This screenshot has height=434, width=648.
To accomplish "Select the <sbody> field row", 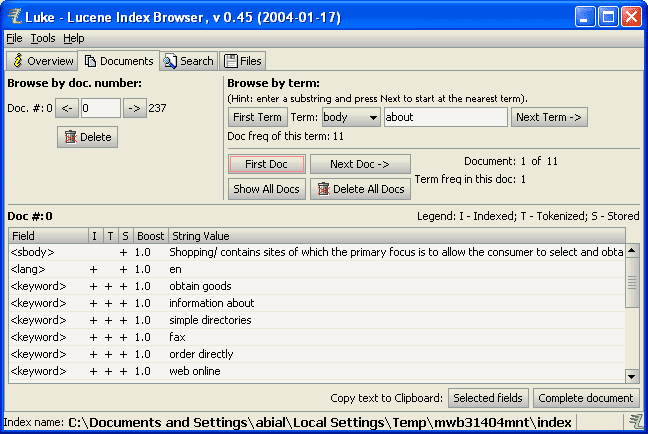I will (317, 252).
